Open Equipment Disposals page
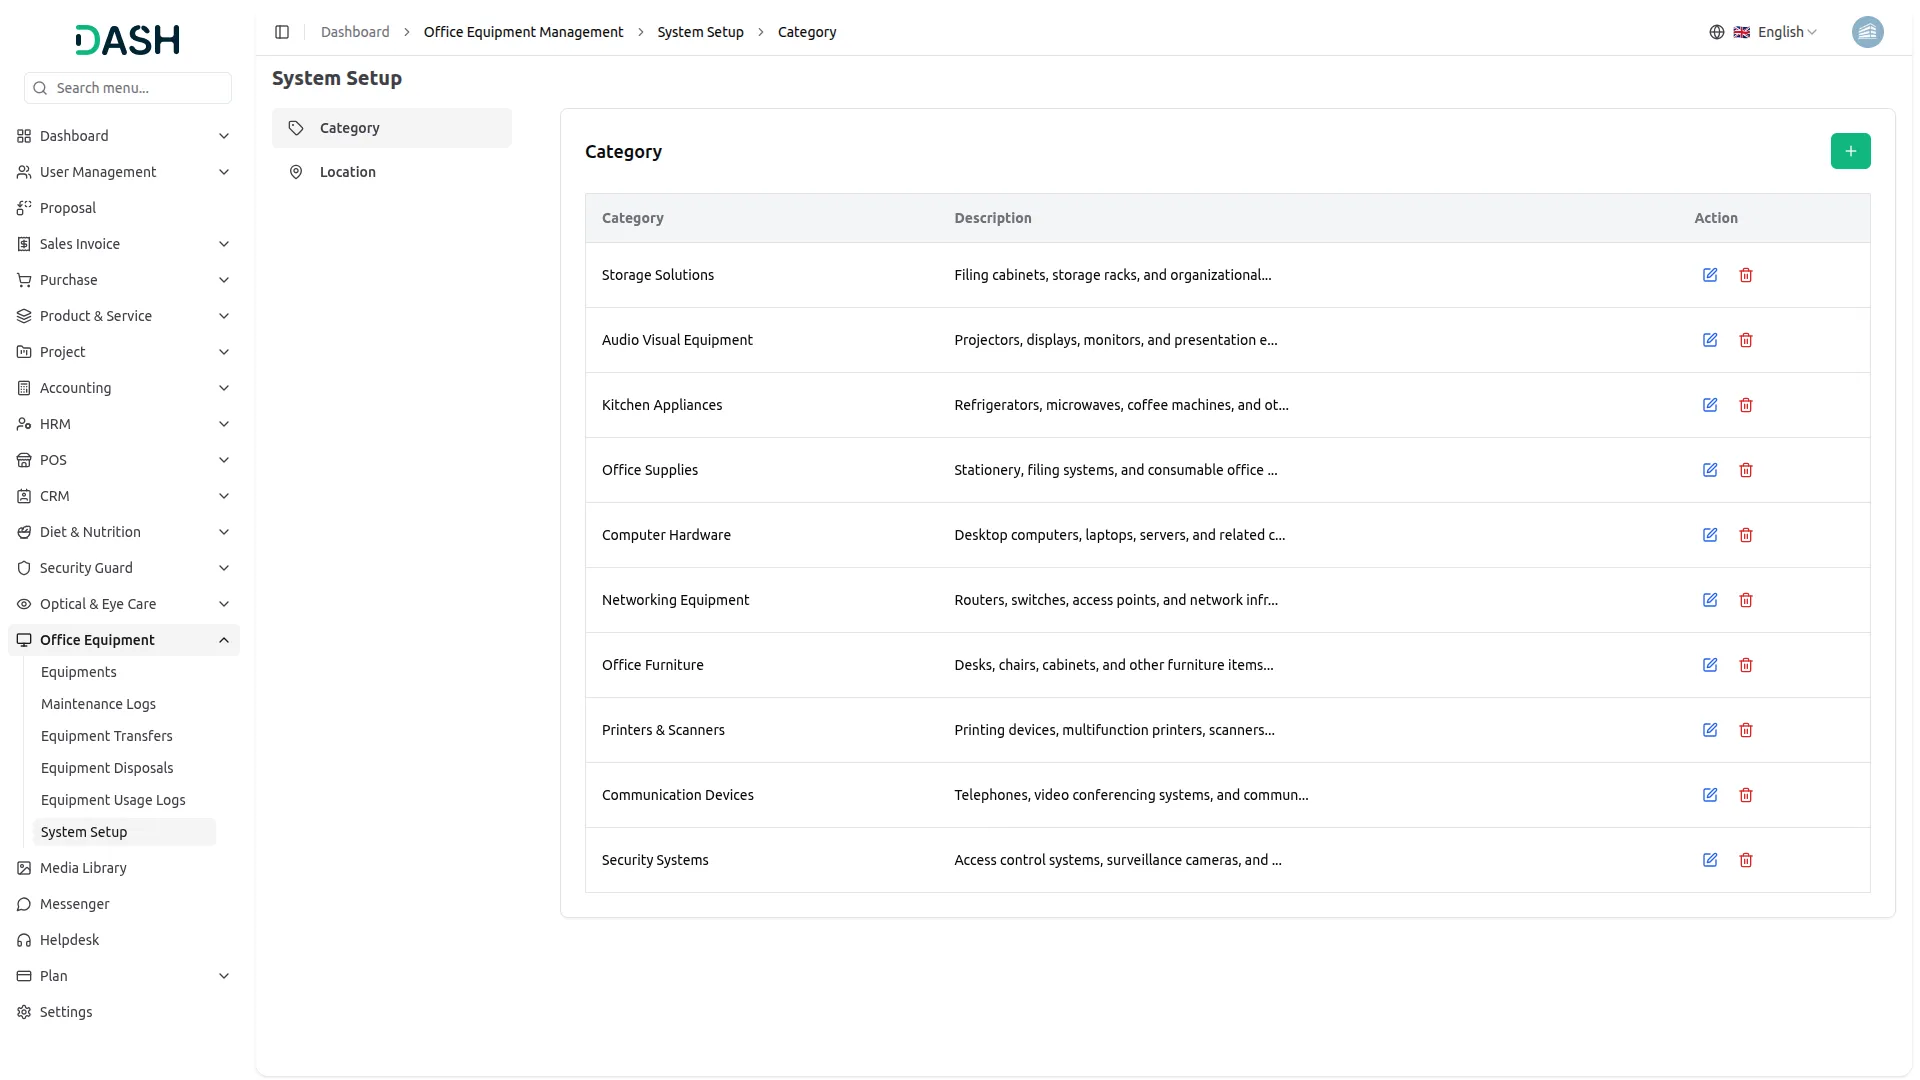Screen dimensions: 1920x1080 coord(107,768)
